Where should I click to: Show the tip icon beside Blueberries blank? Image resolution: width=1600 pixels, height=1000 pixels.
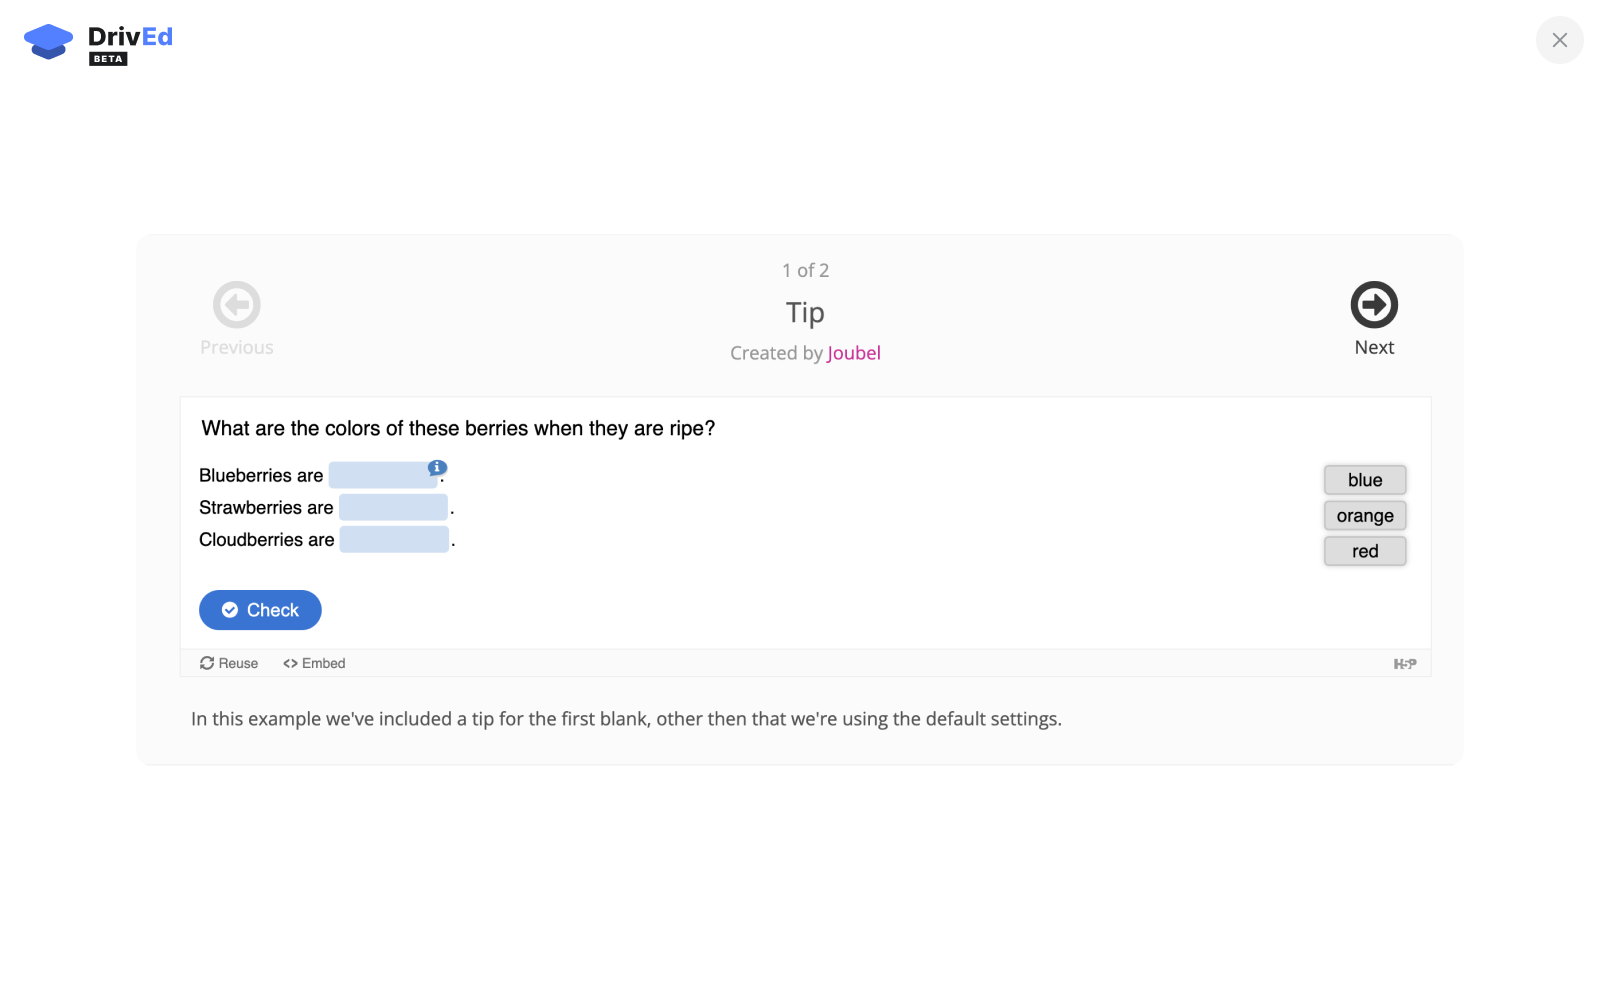tap(437, 467)
